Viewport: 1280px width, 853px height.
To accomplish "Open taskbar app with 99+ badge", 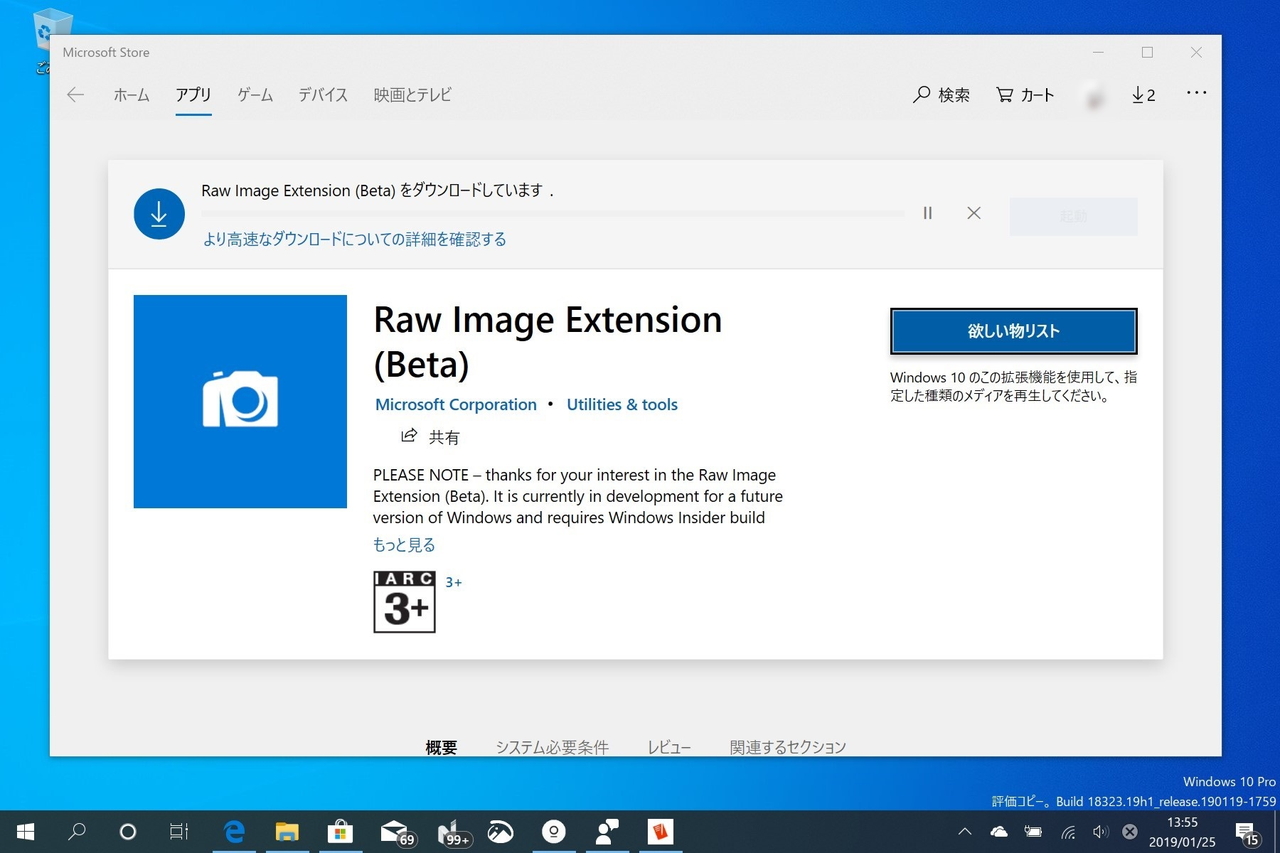I will [453, 832].
